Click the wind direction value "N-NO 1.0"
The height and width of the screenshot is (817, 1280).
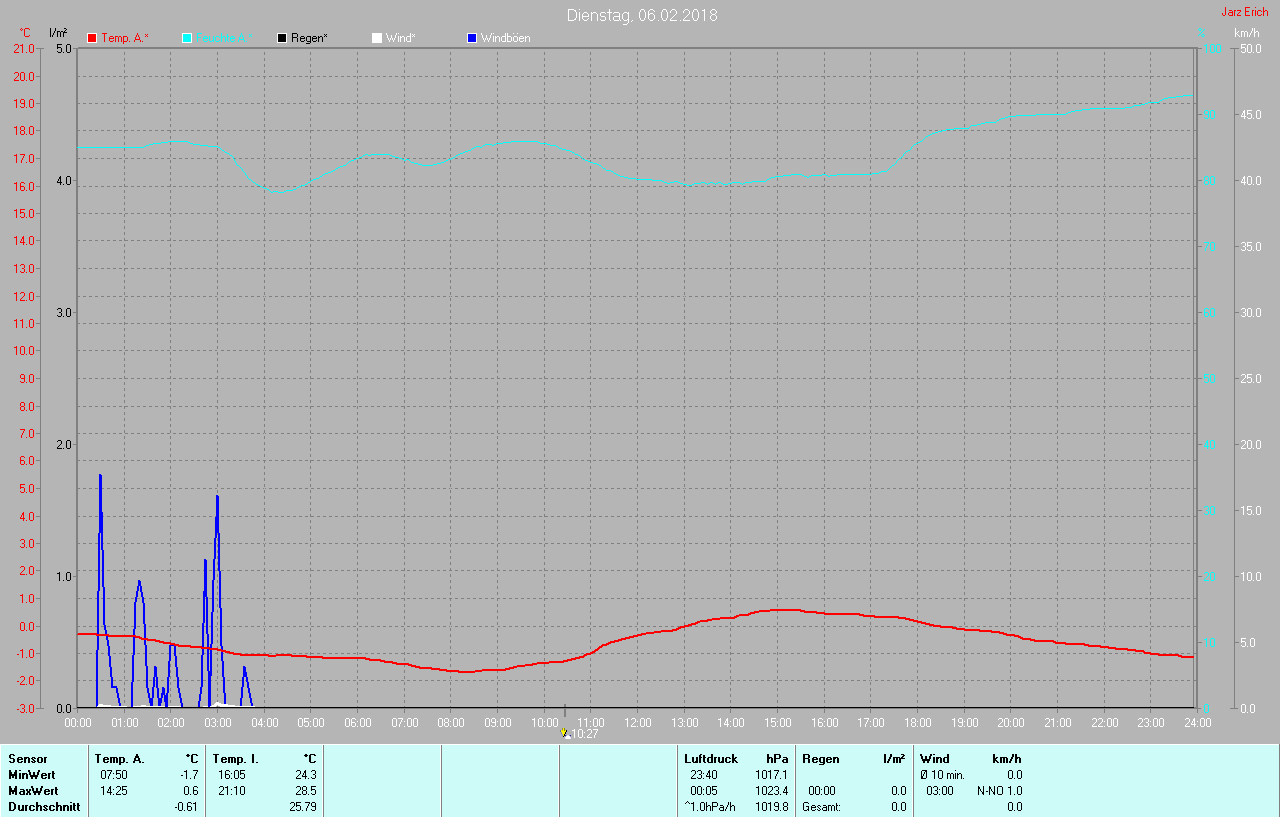(1000, 791)
